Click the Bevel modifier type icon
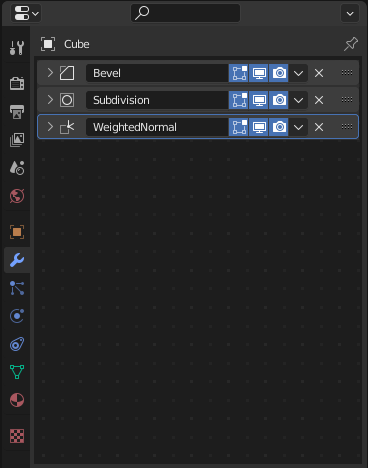Viewport: 368px width, 468px height. (67, 73)
